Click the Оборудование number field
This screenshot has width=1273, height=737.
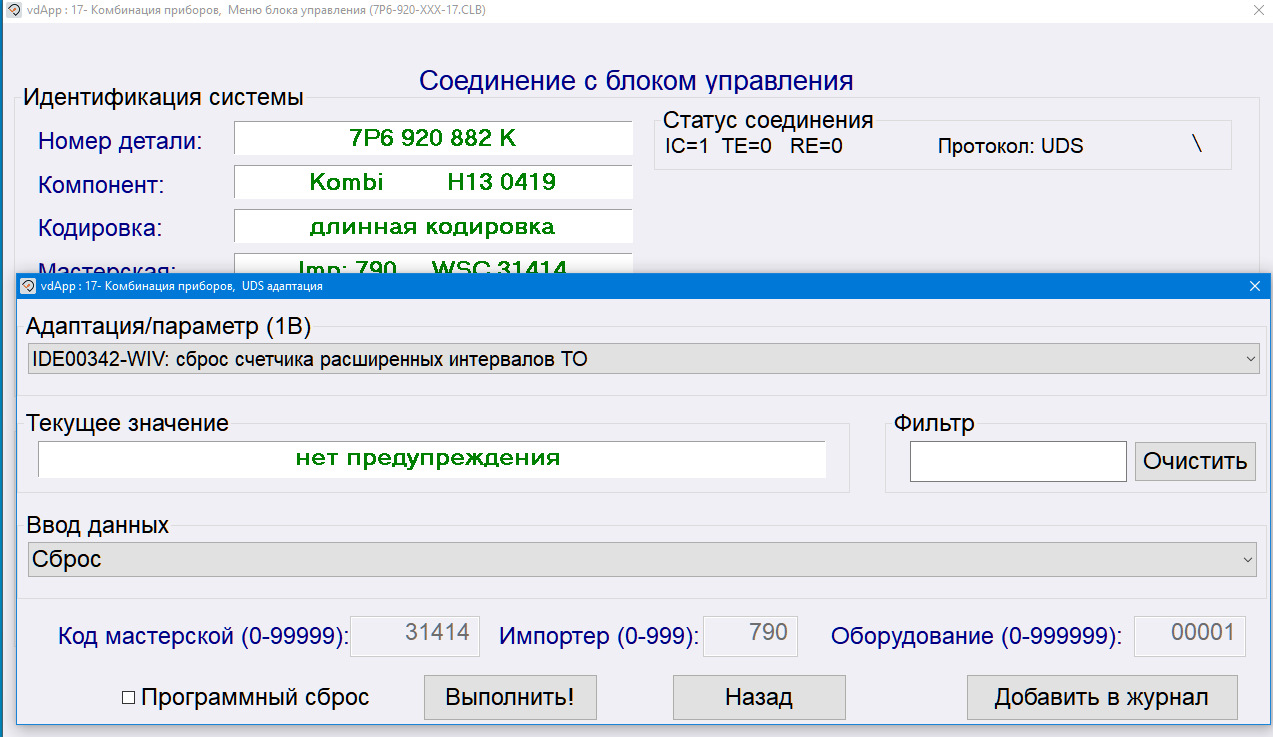tap(1189, 636)
